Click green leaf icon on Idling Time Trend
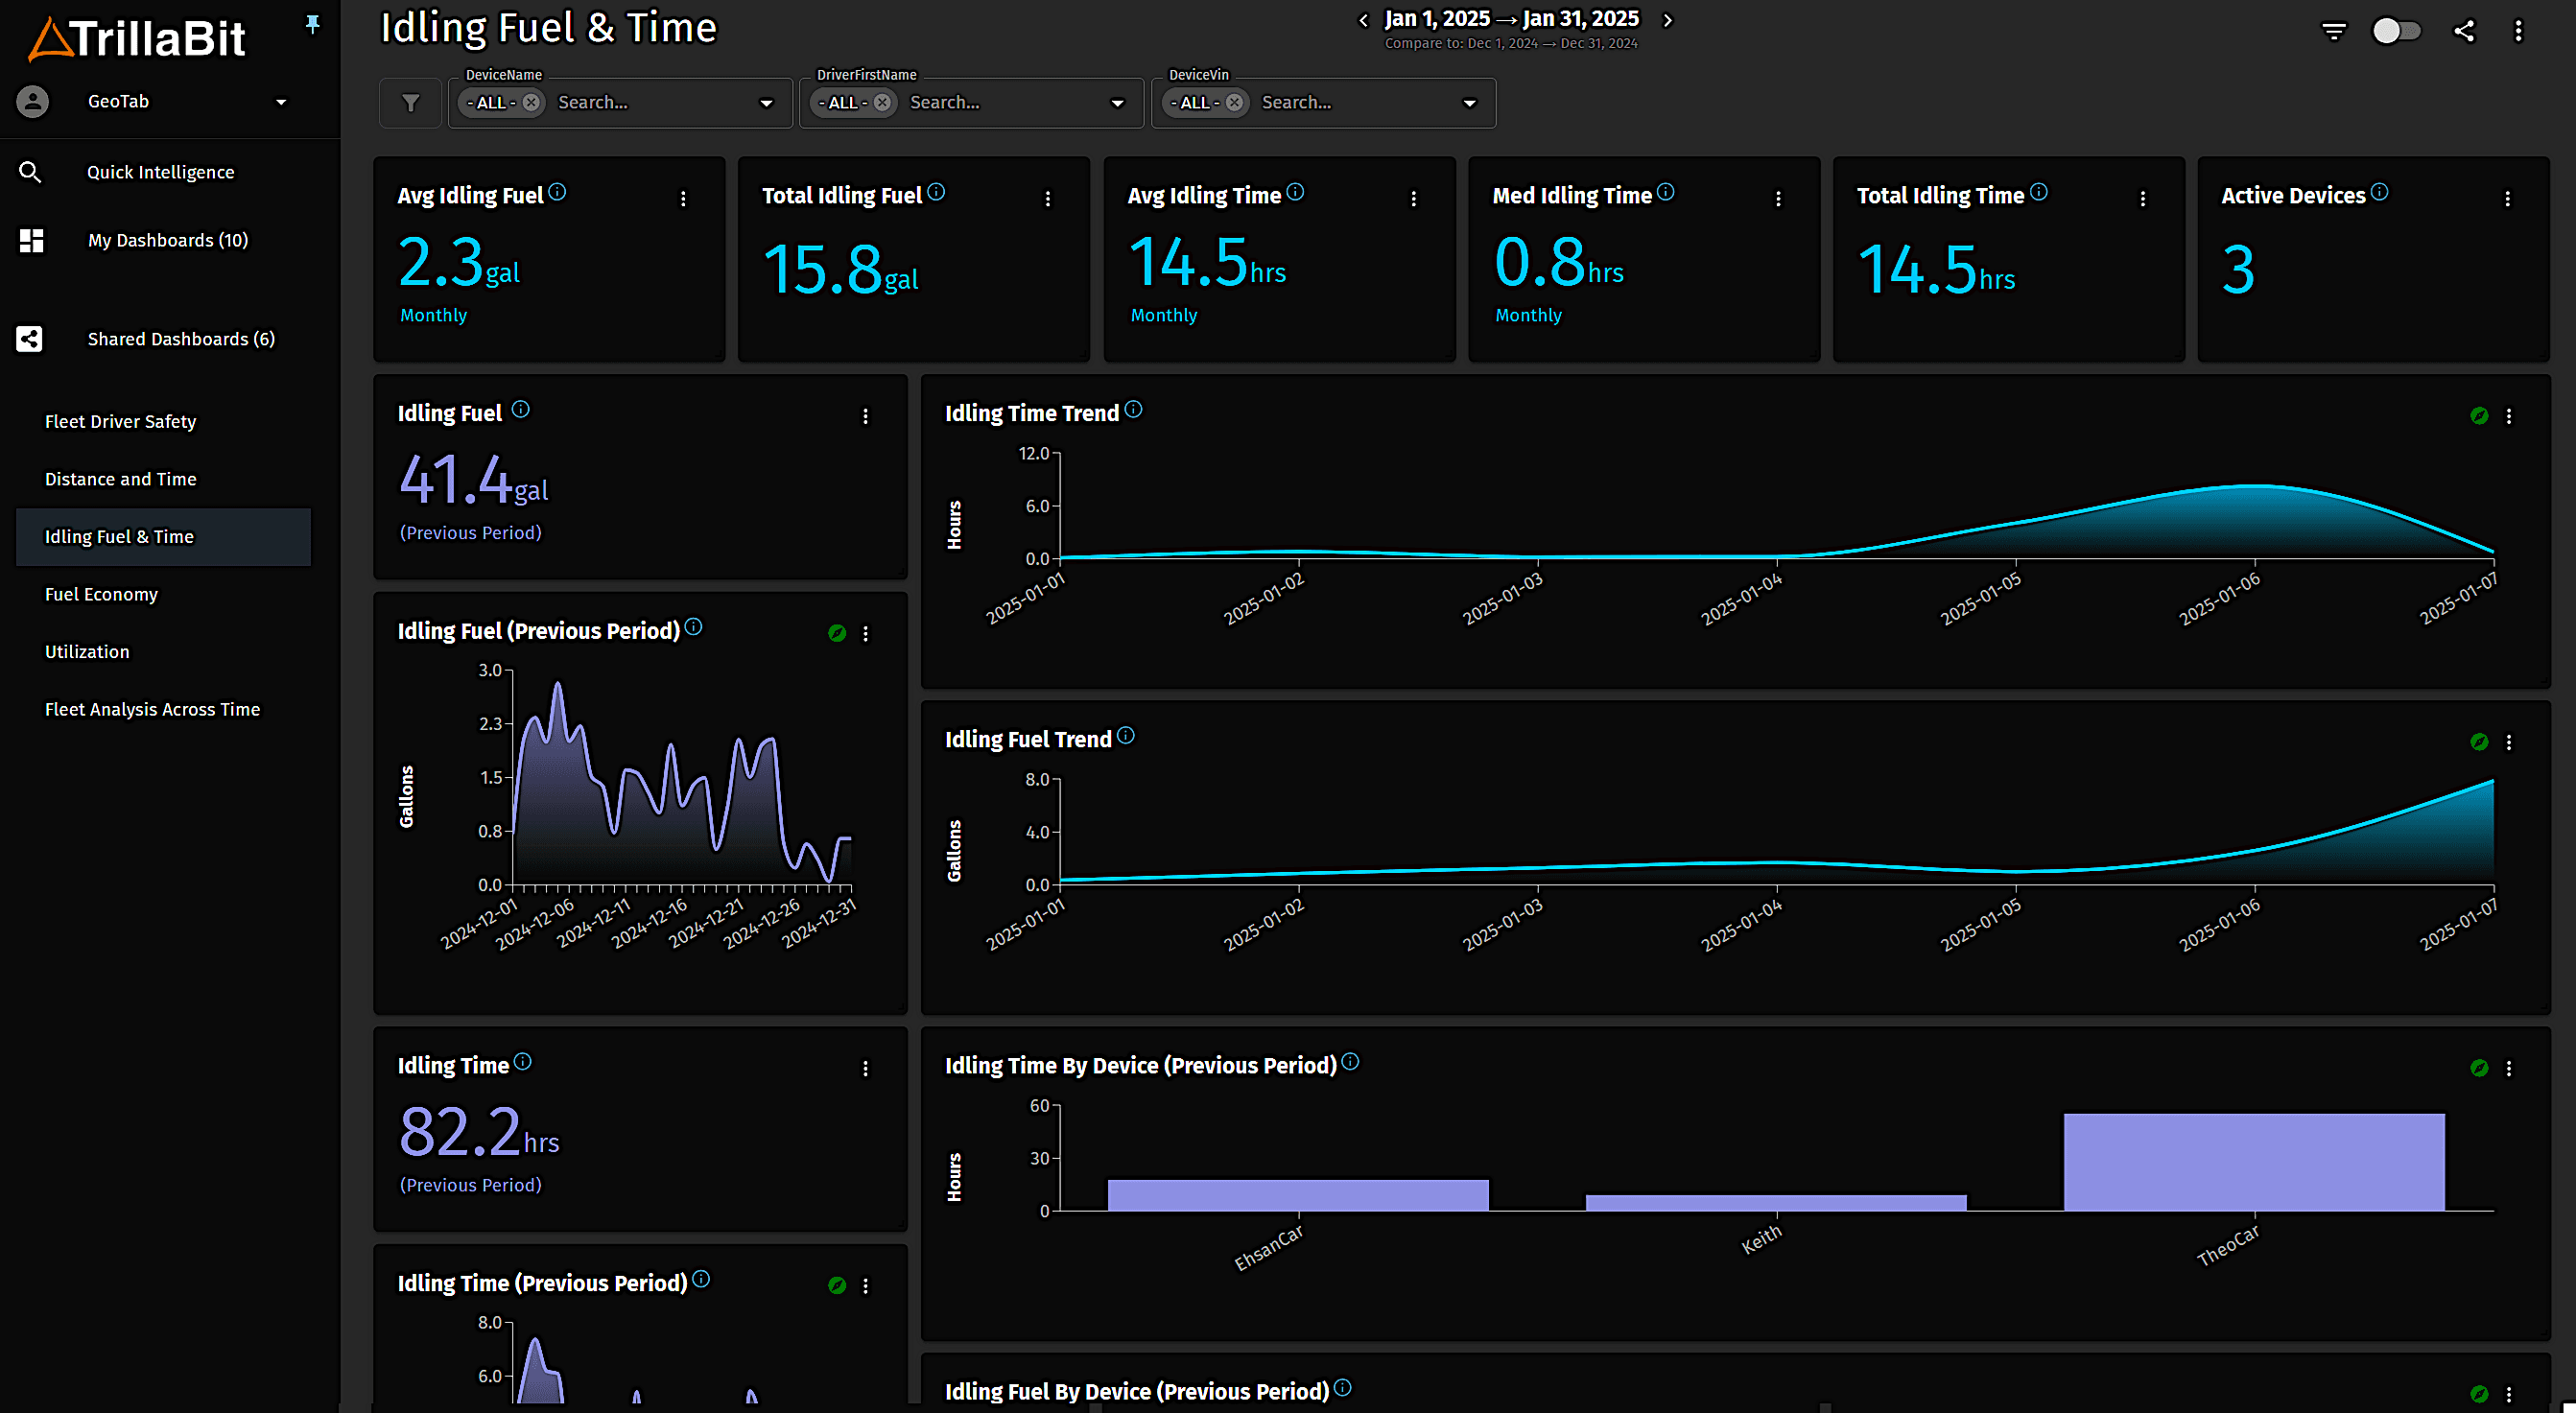Screen dimensions: 2576x1413 (x=2479, y=416)
